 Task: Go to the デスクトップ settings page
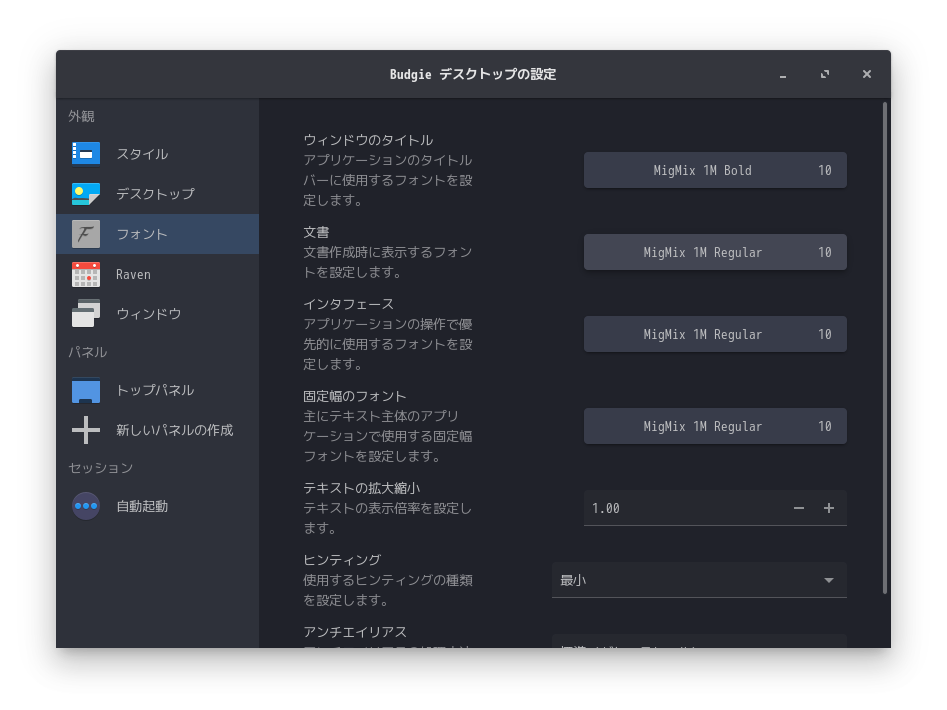click(158, 194)
